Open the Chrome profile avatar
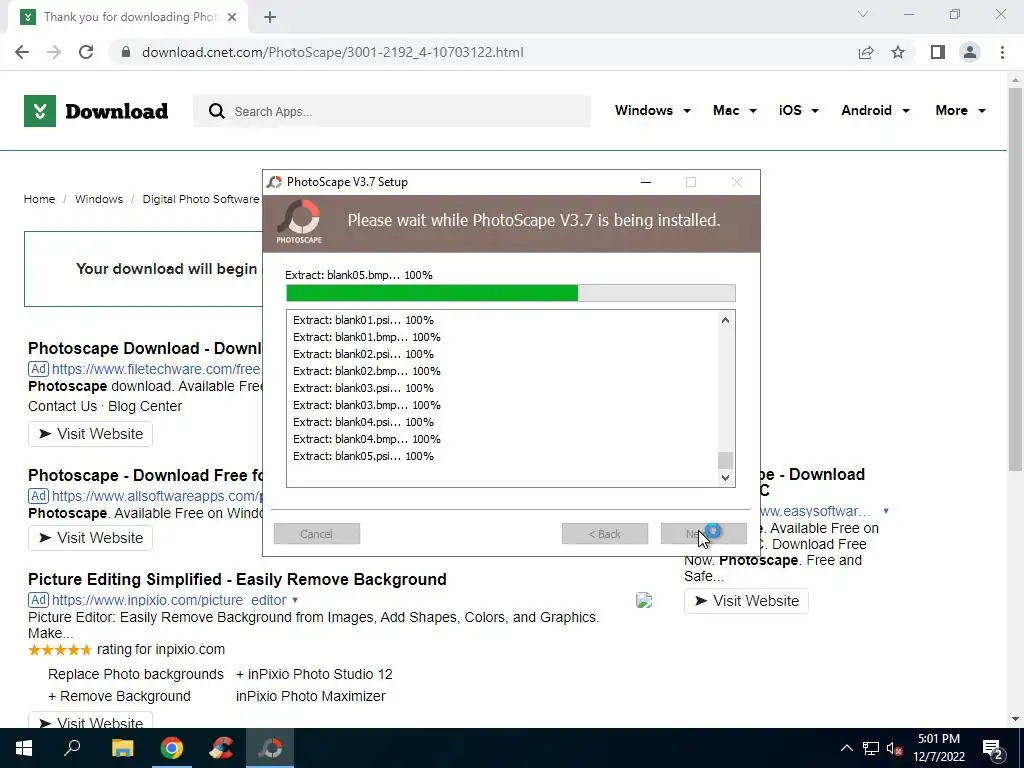Image resolution: width=1024 pixels, height=768 pixels. coord(970,52)
